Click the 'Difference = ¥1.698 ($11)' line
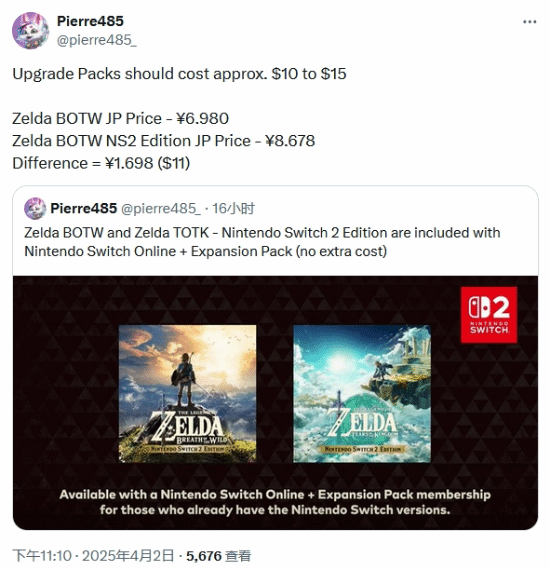The image size is (550, 570). (x=101, y=163)
